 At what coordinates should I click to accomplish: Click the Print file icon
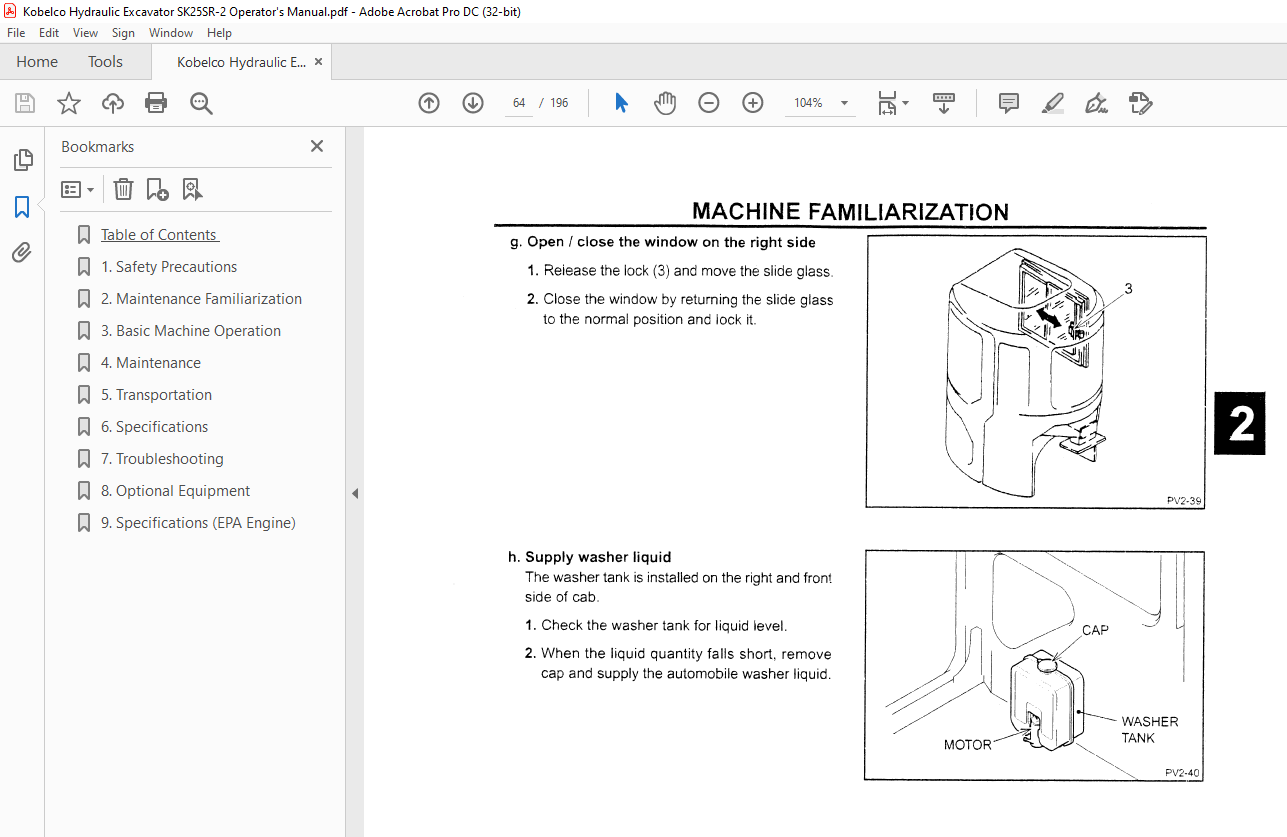point(156,103)
